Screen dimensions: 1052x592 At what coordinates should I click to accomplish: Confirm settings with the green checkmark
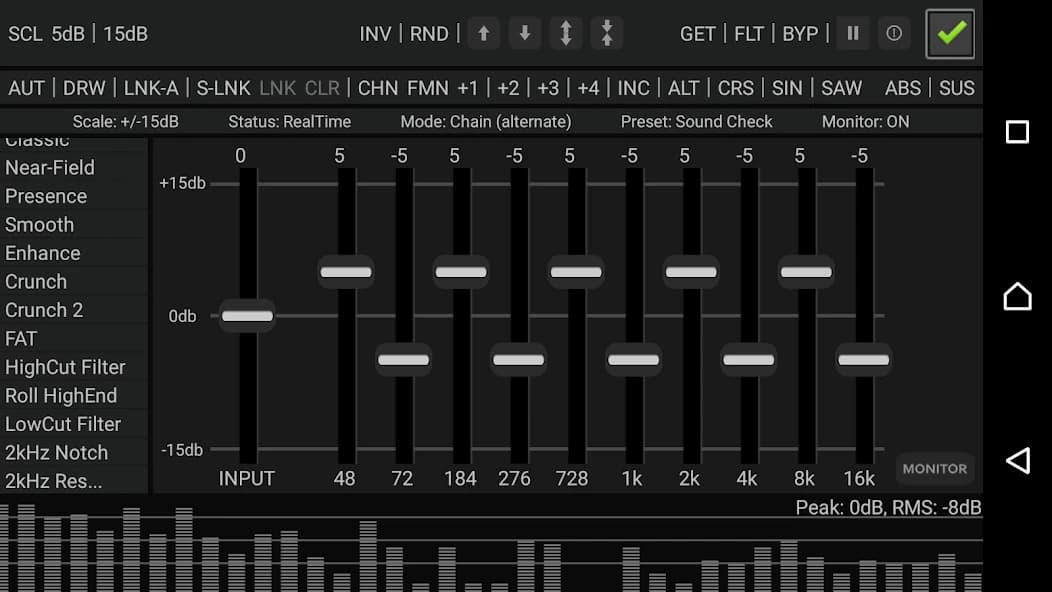[x=948, y=33]
